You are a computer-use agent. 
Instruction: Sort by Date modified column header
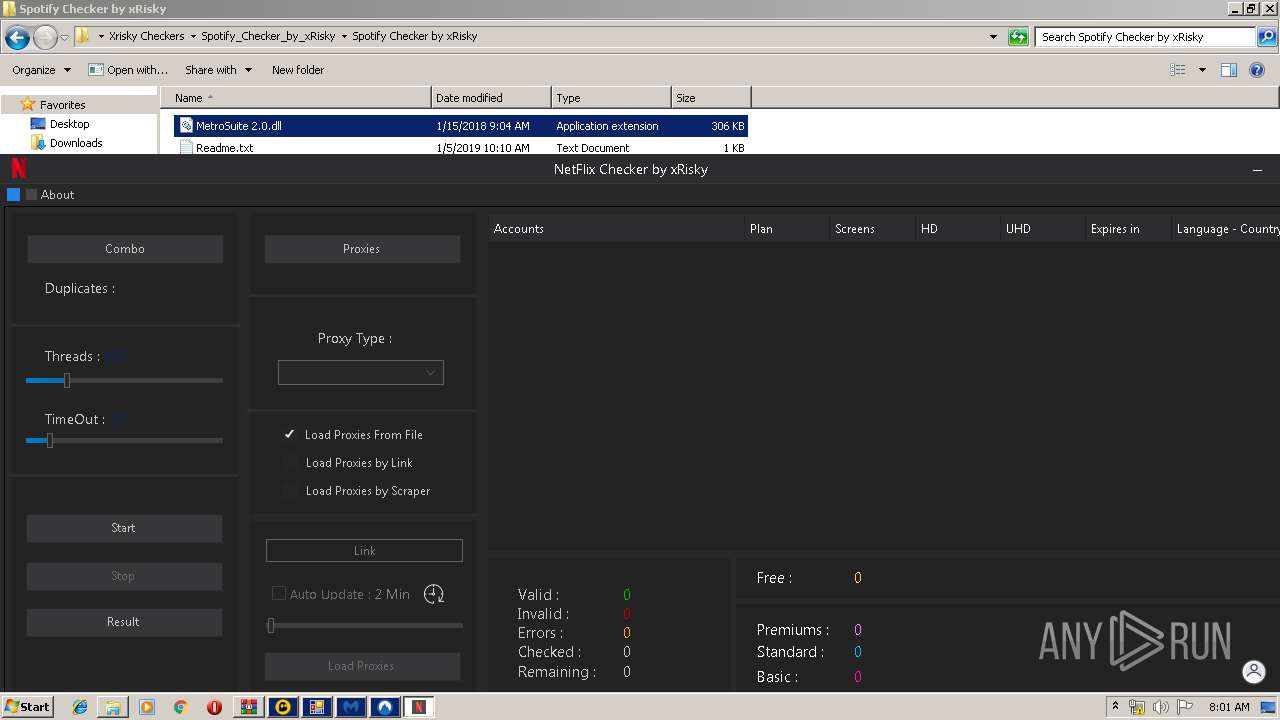click(492, 98)
